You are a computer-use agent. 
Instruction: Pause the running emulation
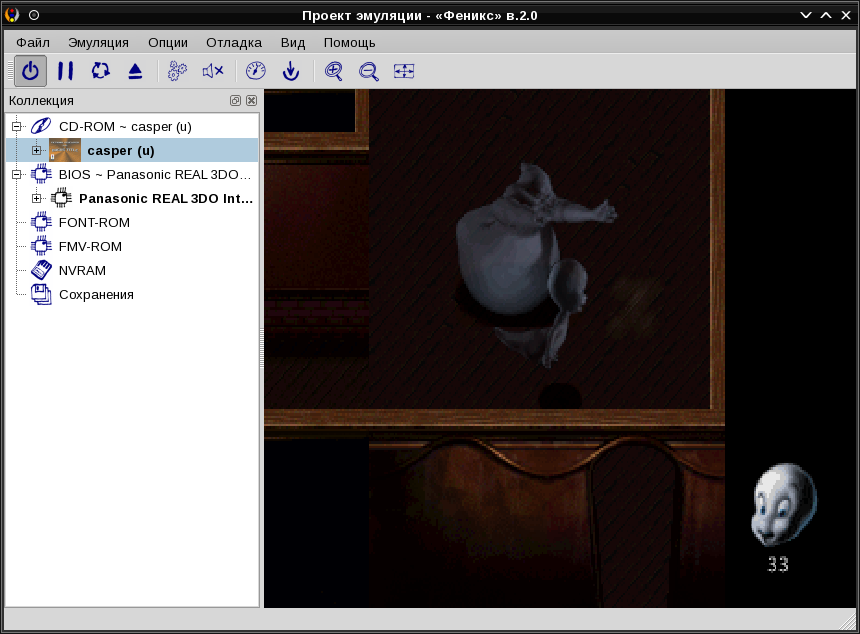[65, 71]
